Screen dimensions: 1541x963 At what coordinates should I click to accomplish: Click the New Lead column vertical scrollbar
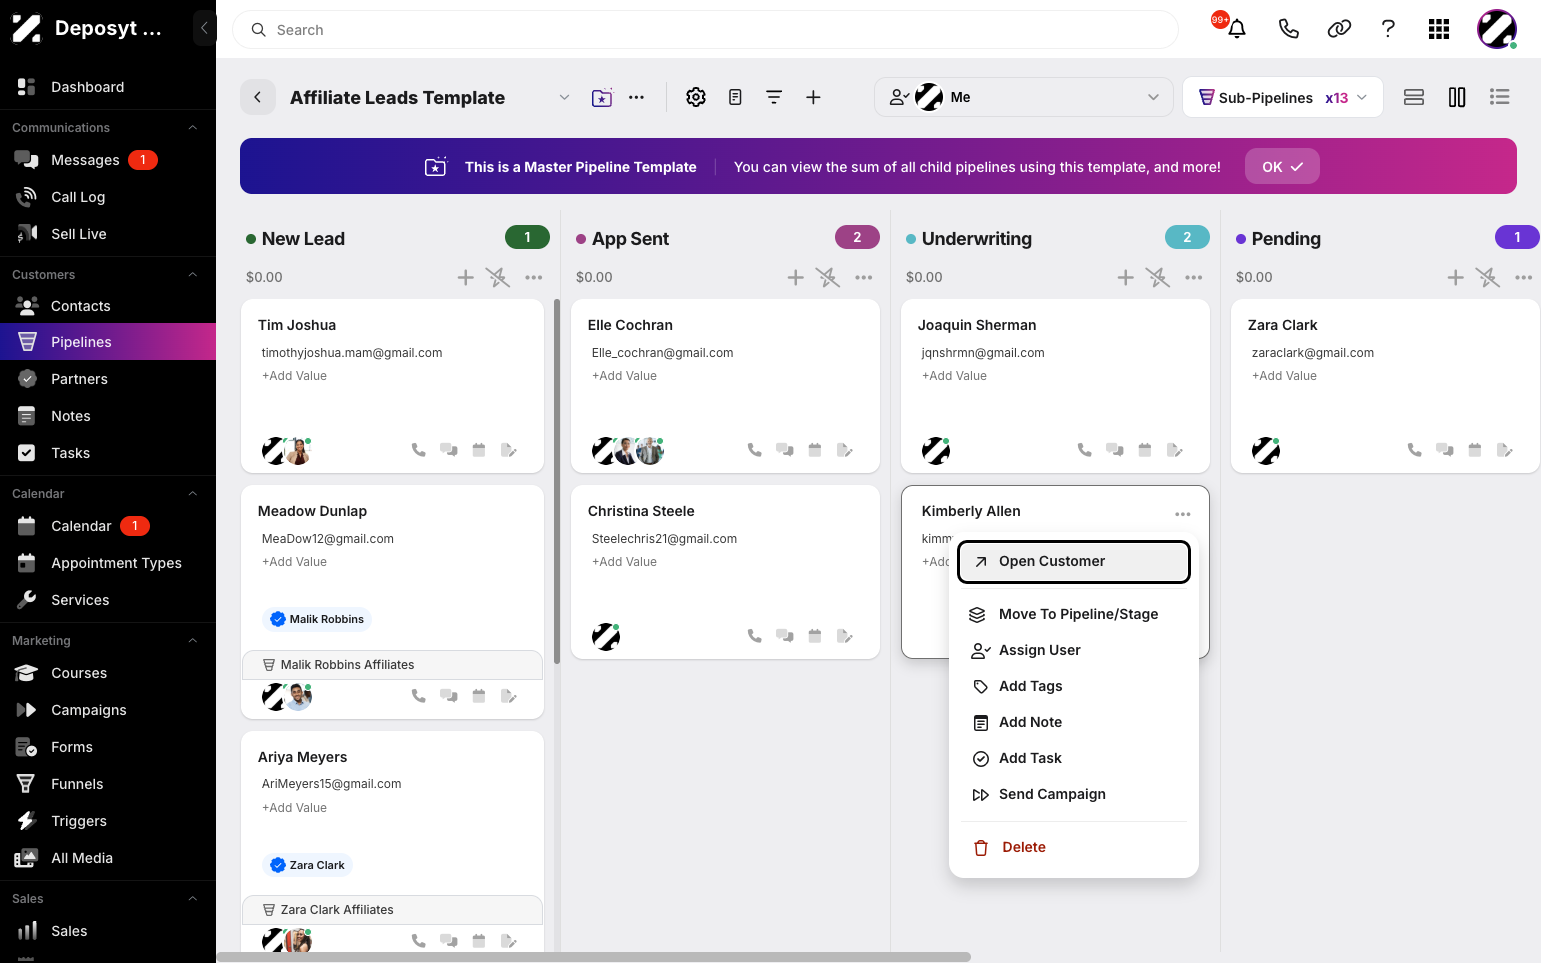pos(557,480)
